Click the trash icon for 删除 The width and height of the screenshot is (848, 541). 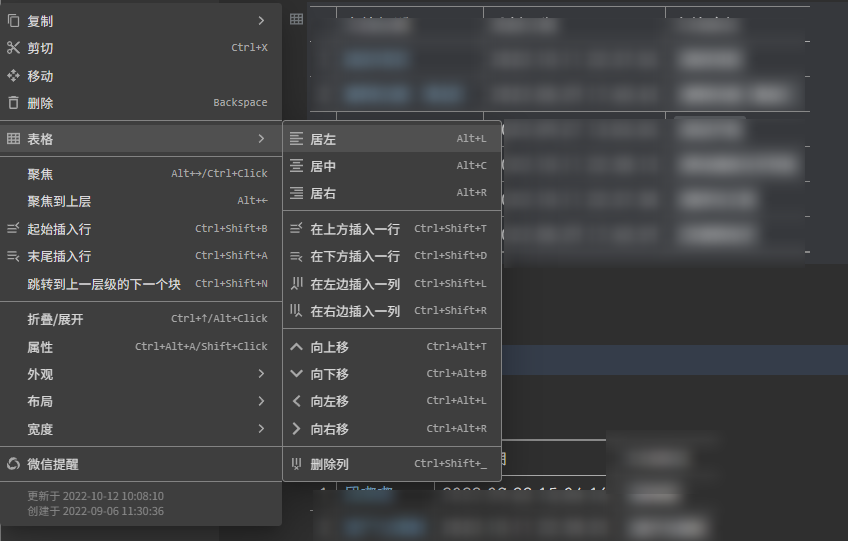14,103
